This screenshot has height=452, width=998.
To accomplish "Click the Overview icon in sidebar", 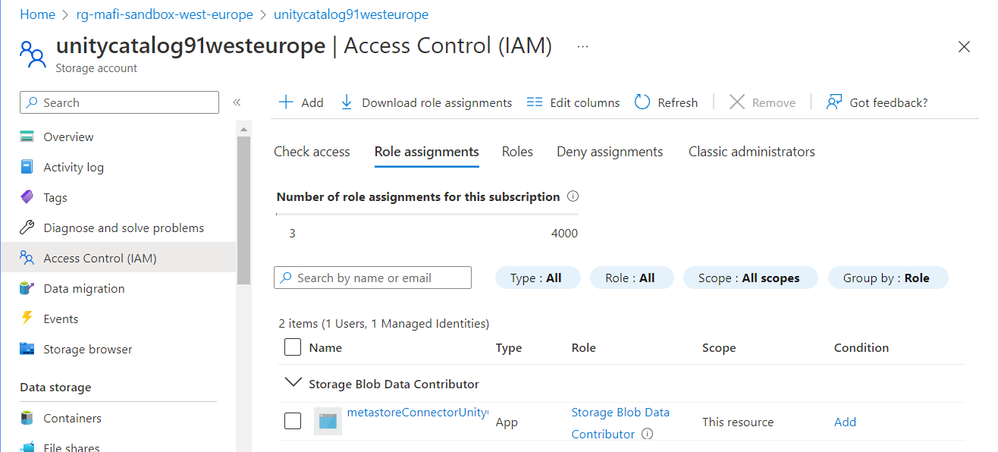I will coord(27,137).
